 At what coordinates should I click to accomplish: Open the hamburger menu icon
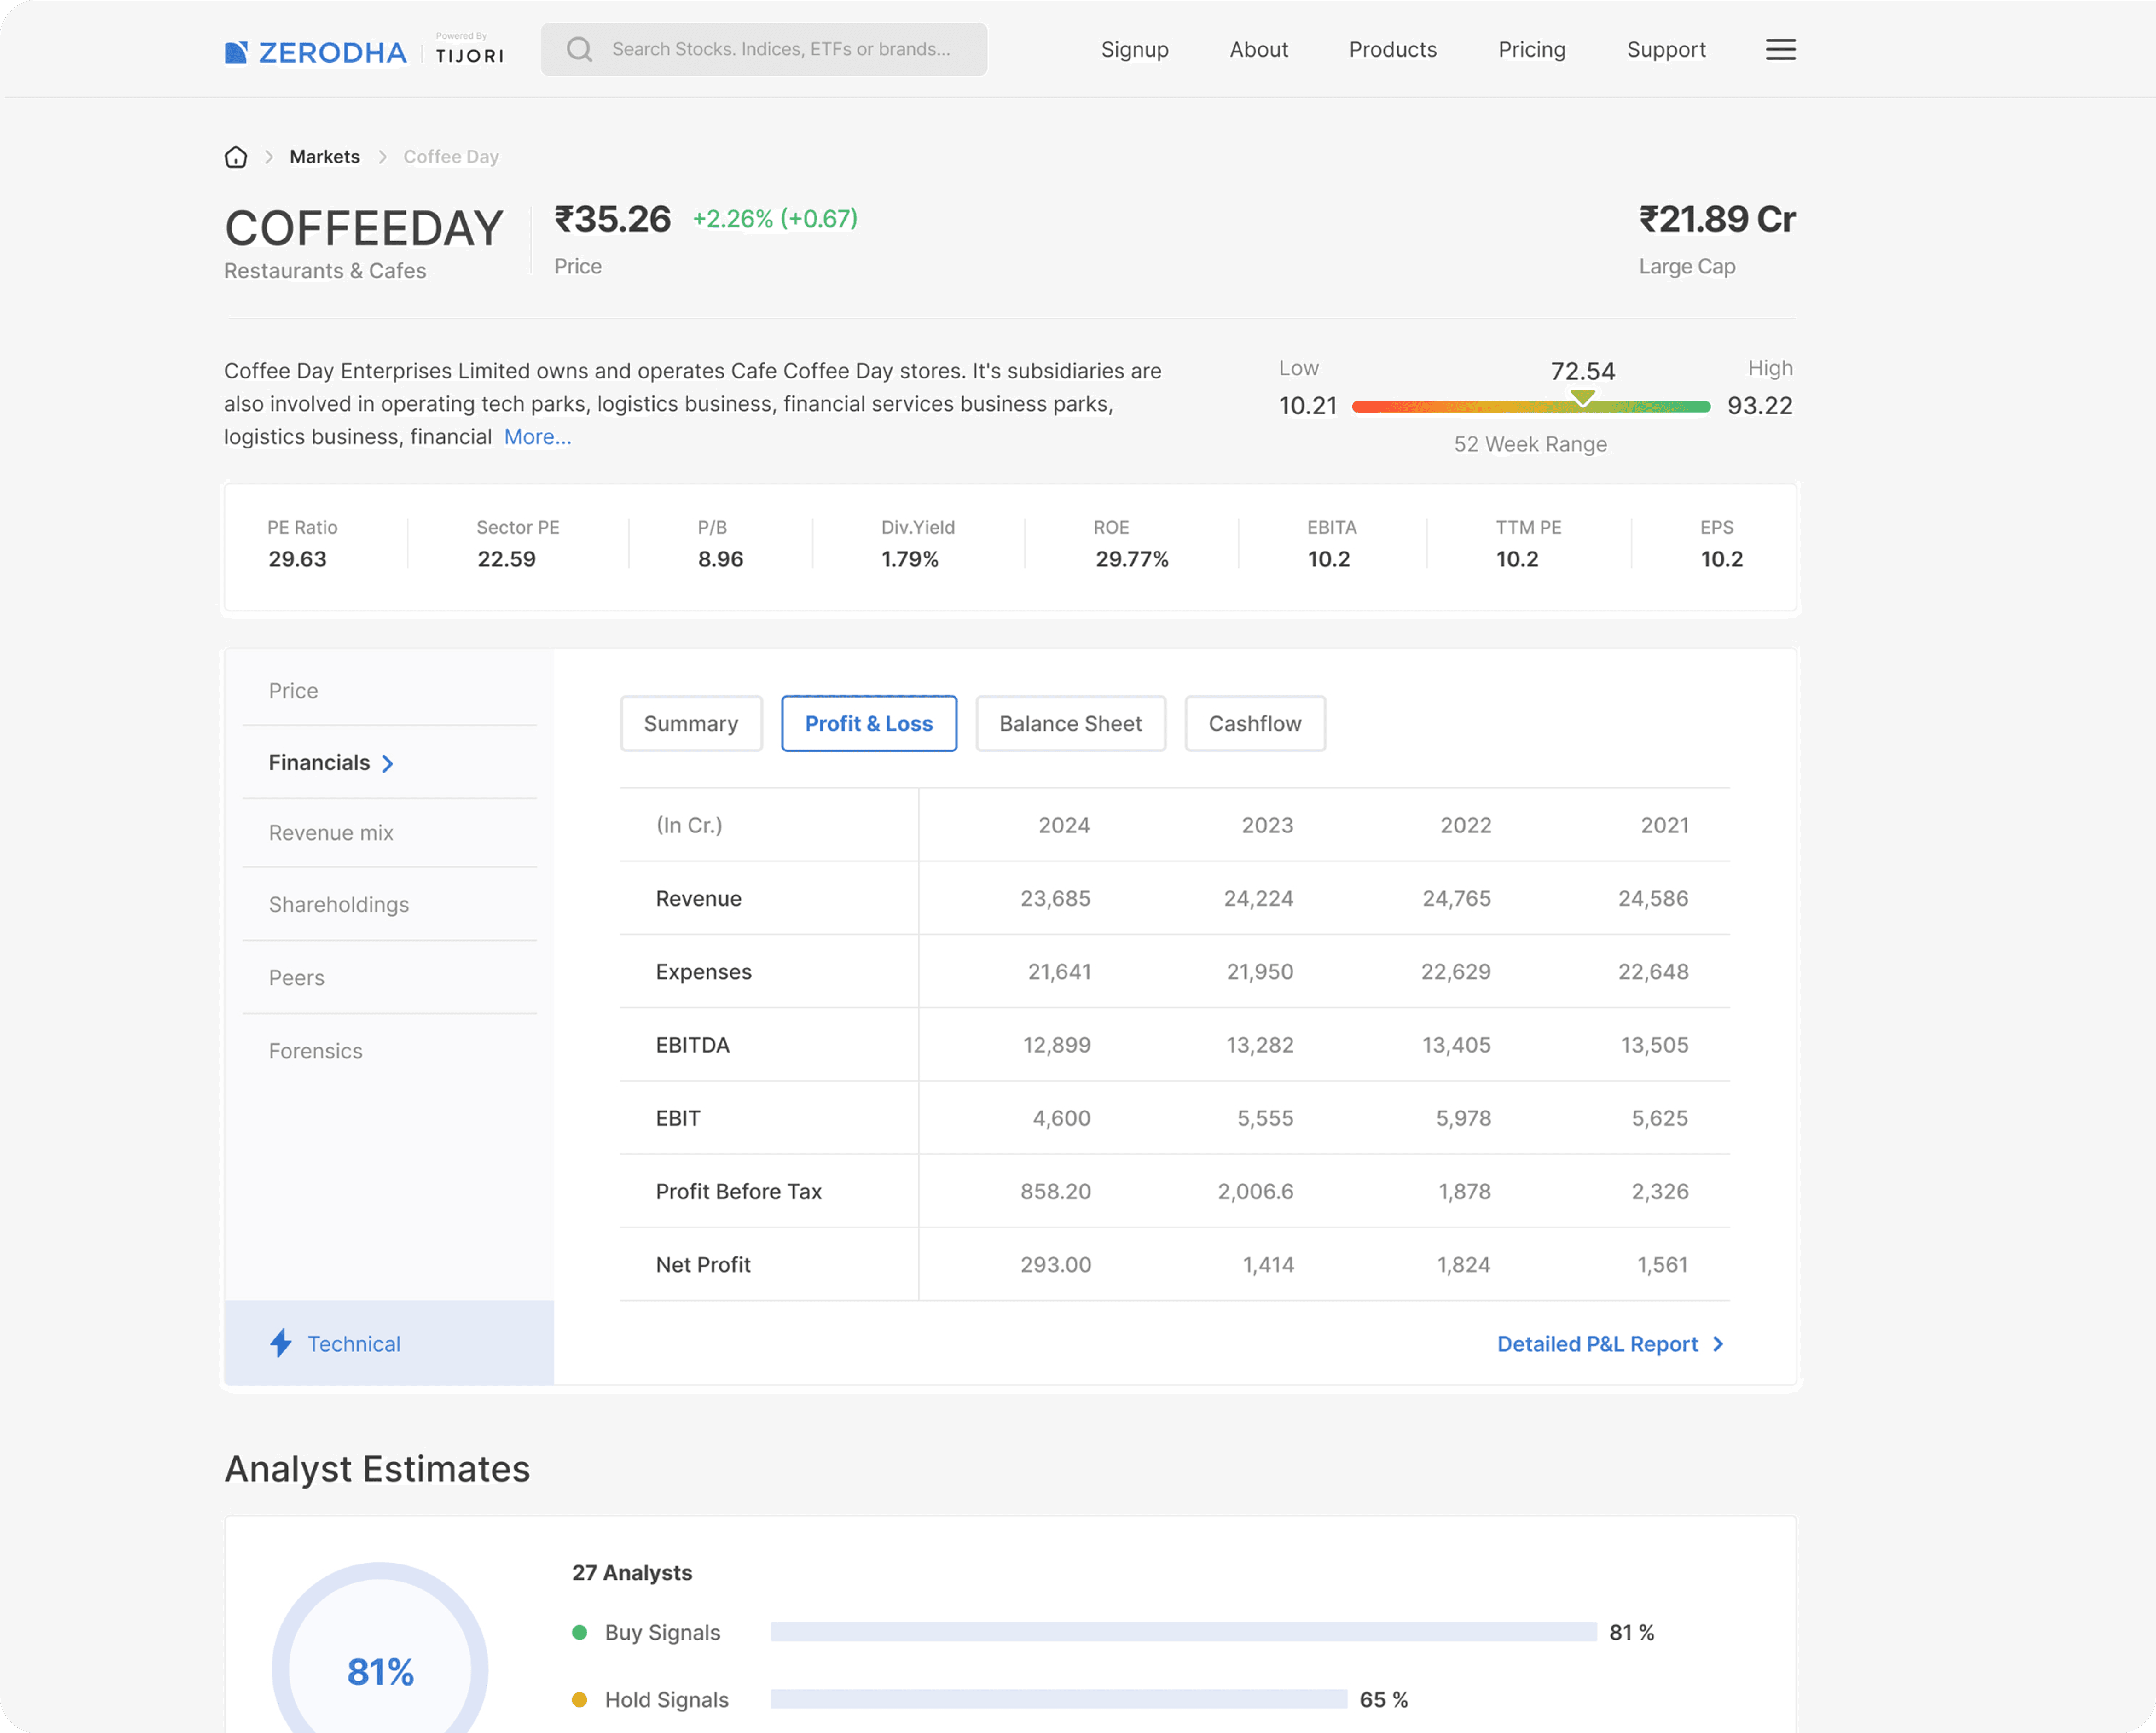pos(1780,50)
